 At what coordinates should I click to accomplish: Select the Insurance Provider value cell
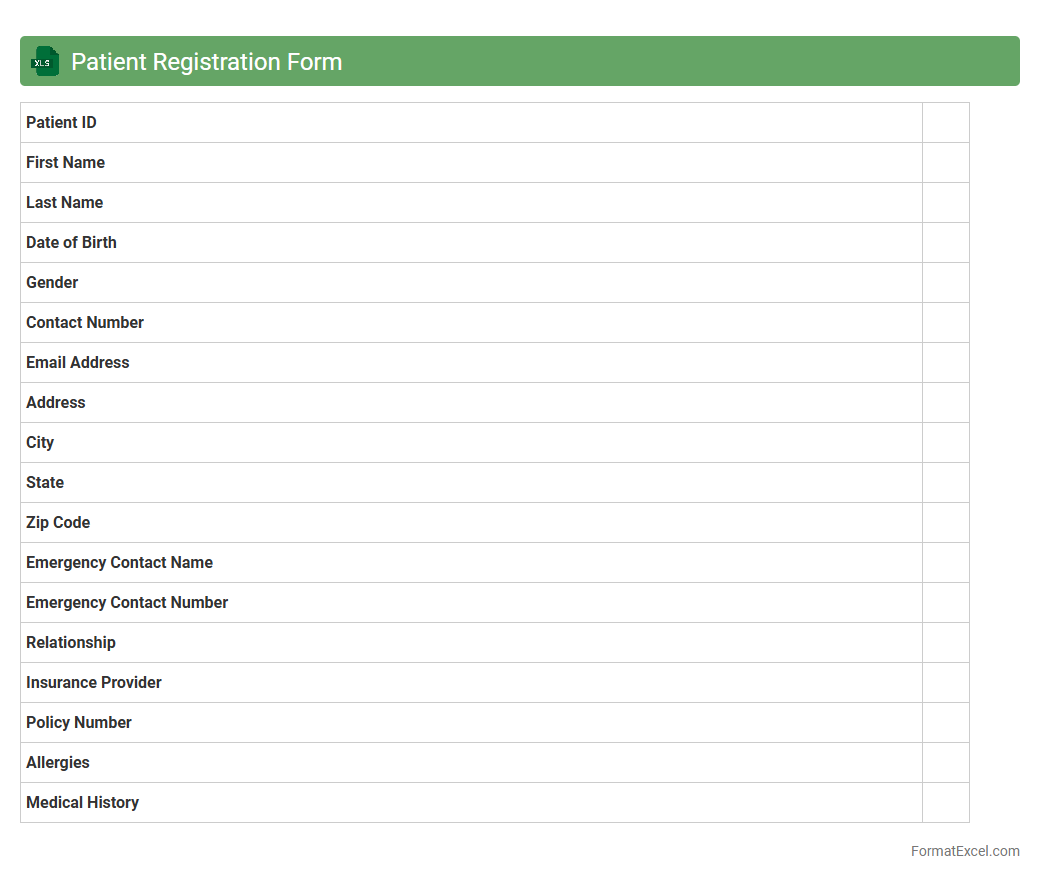945,683
